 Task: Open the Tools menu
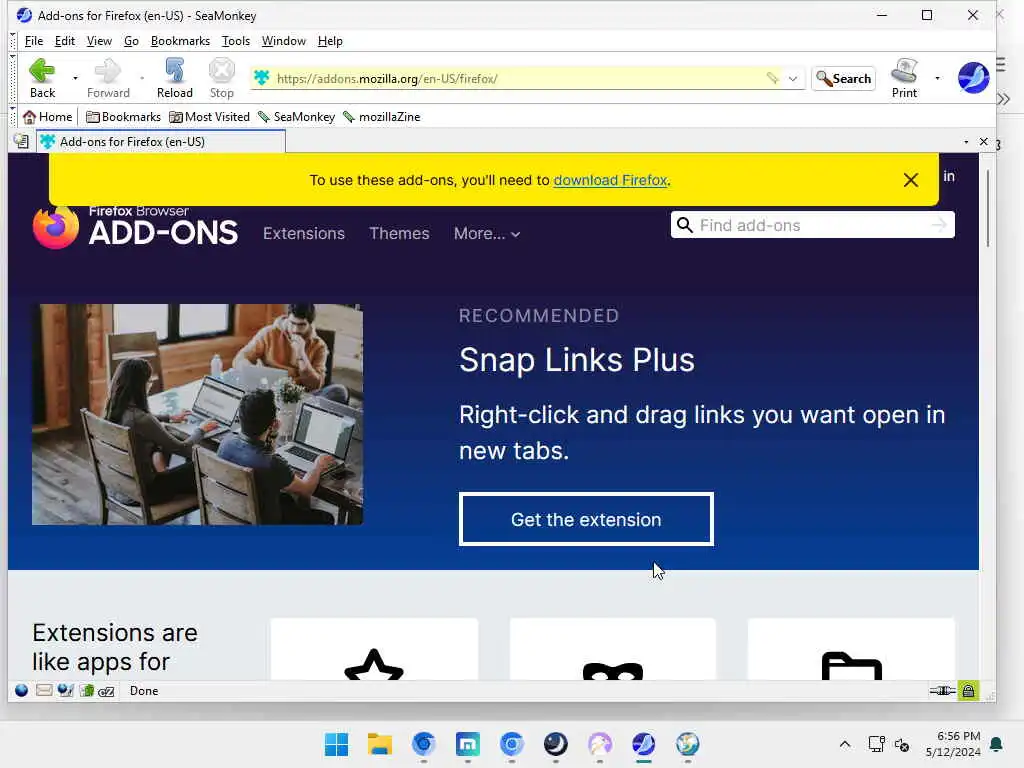[x=236, y=40]
